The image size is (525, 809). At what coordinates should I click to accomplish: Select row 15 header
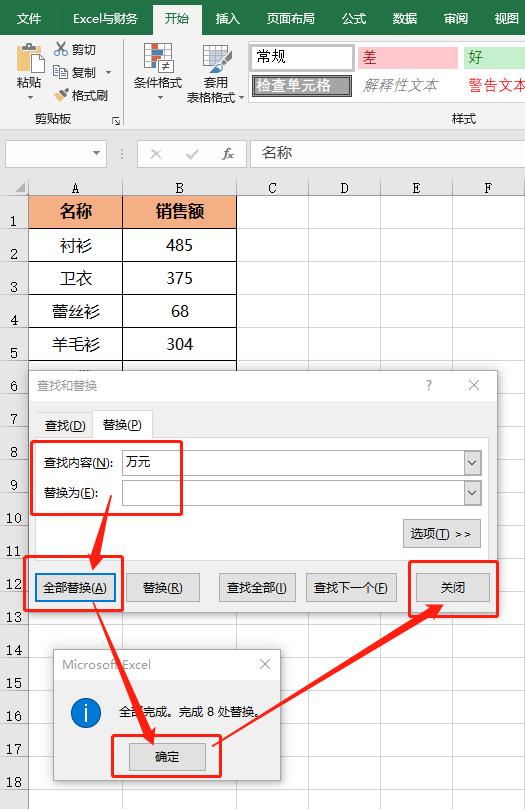click(x=14, y=675)
